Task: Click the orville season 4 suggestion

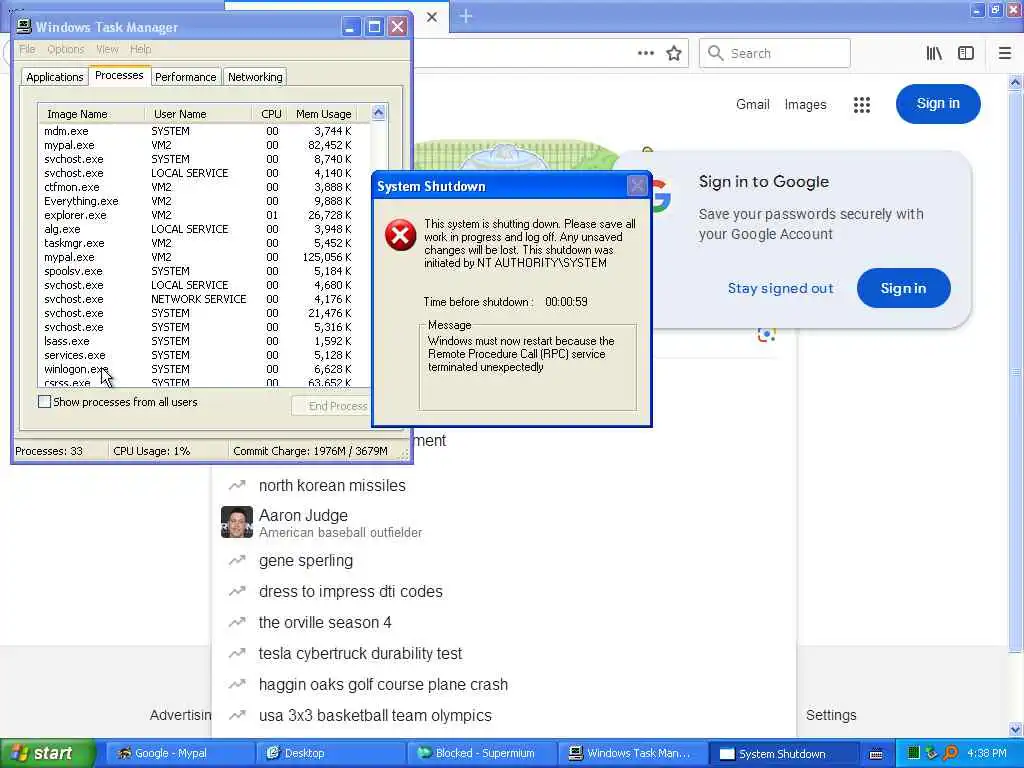Action: click(x=325, y=622)
